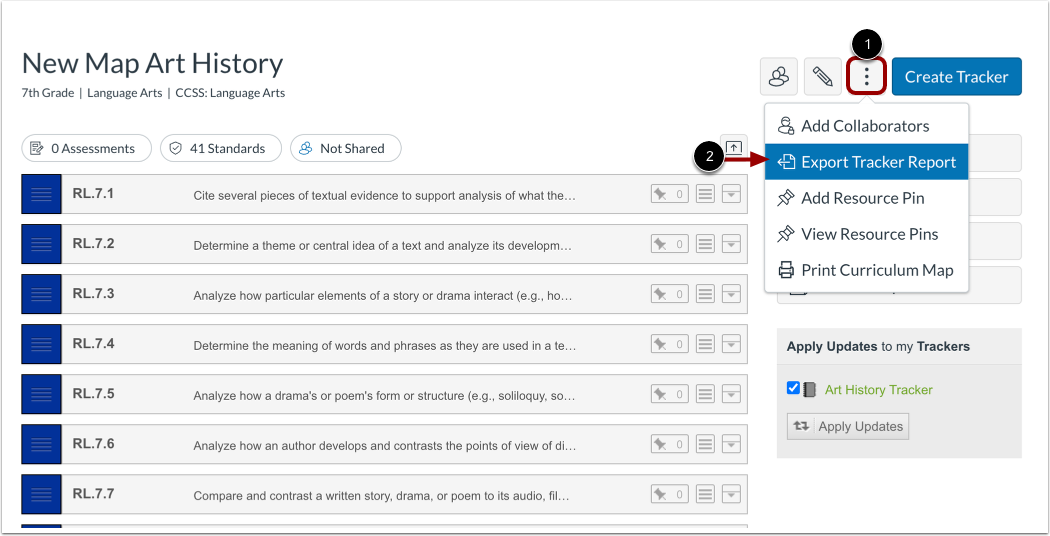This screenshot has width=1050, height=536.
Task: Click the resource pin count on RL.7.5
Action: click(670, 394)
